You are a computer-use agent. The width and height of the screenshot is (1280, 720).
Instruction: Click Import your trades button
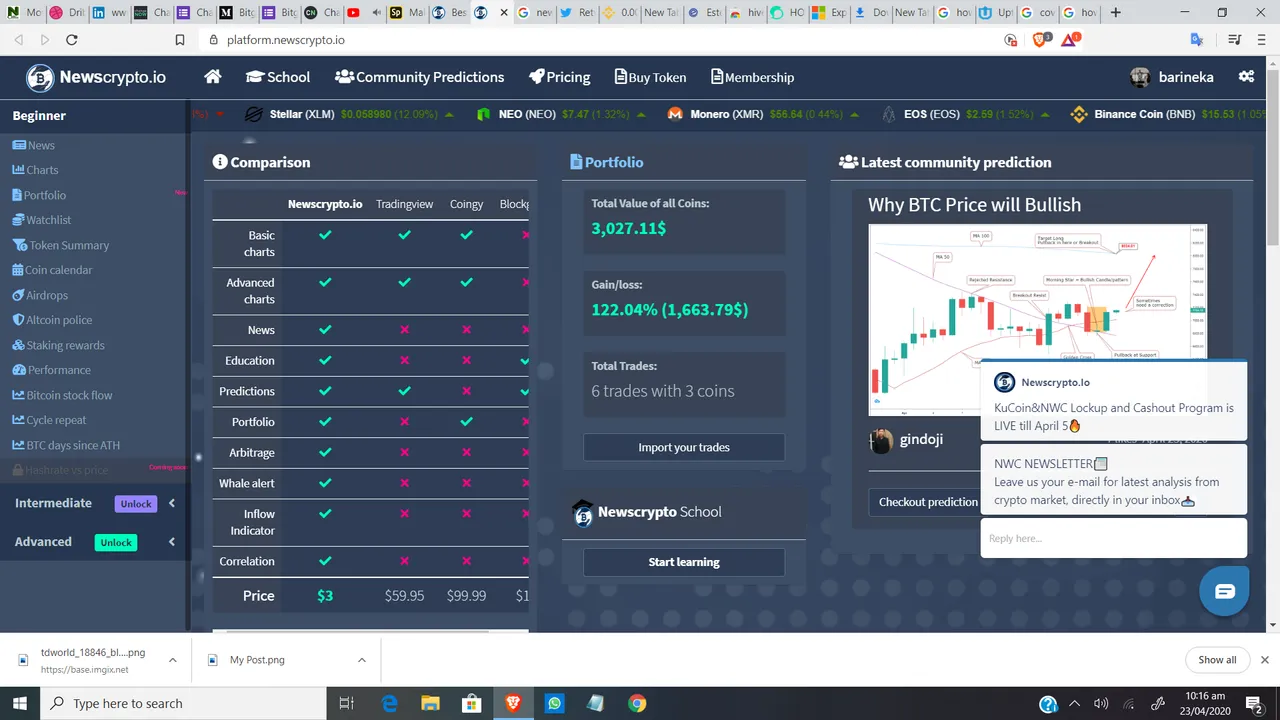click(684, 447)
